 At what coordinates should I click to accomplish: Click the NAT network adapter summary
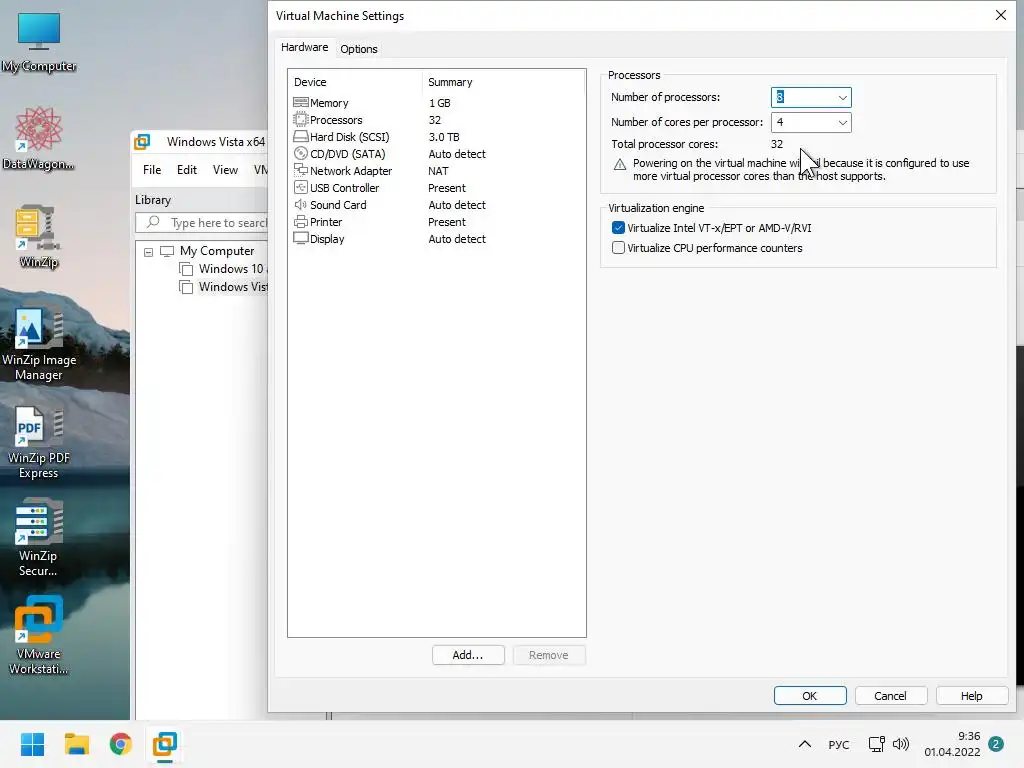[x=438, y=171]
